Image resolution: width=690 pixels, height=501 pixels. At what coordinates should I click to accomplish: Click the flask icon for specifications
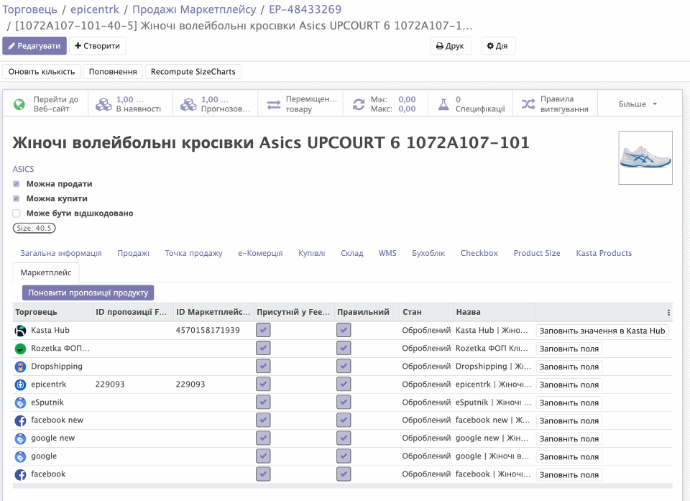pyautogui.click(x=444, y=104)
